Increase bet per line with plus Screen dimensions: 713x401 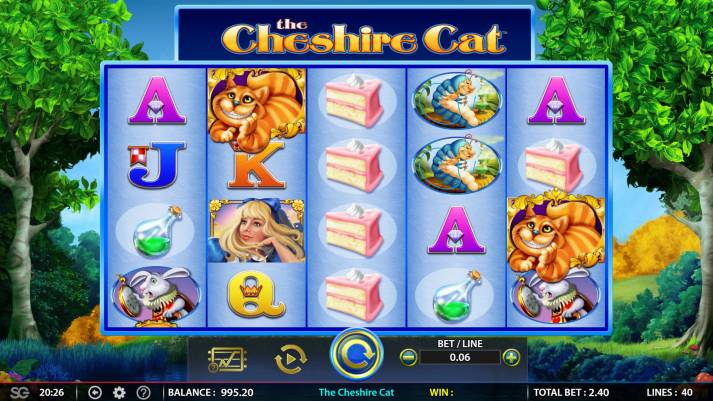(x=511, y=357)
